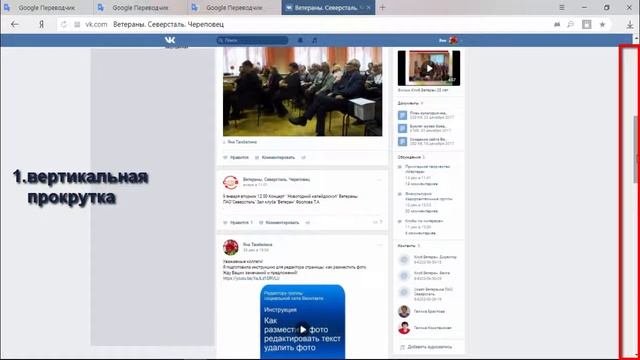Click the scrollbar up arrow
The height and width of the screenshot is (360, 640).
pyautogui.click(x=636, y=39)
